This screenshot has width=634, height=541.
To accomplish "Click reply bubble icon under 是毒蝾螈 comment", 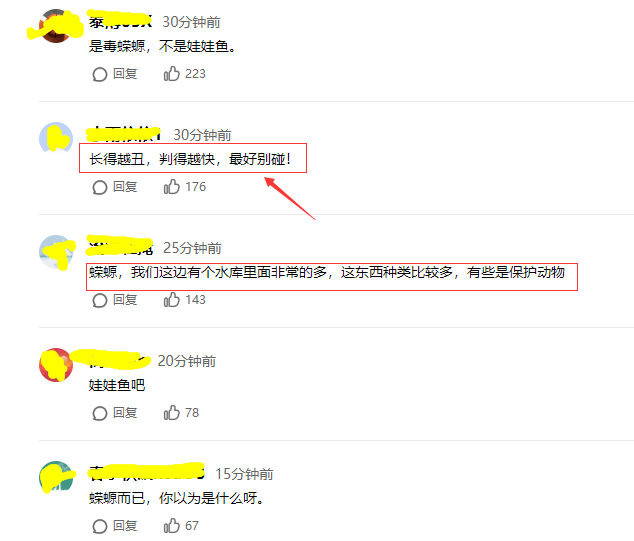I will click(99, 74).
